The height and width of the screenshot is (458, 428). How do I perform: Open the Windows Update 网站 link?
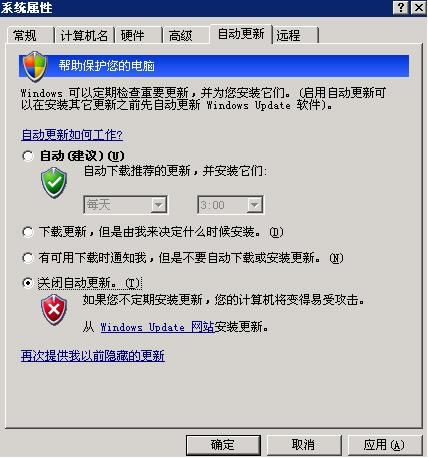pos(157,327)
